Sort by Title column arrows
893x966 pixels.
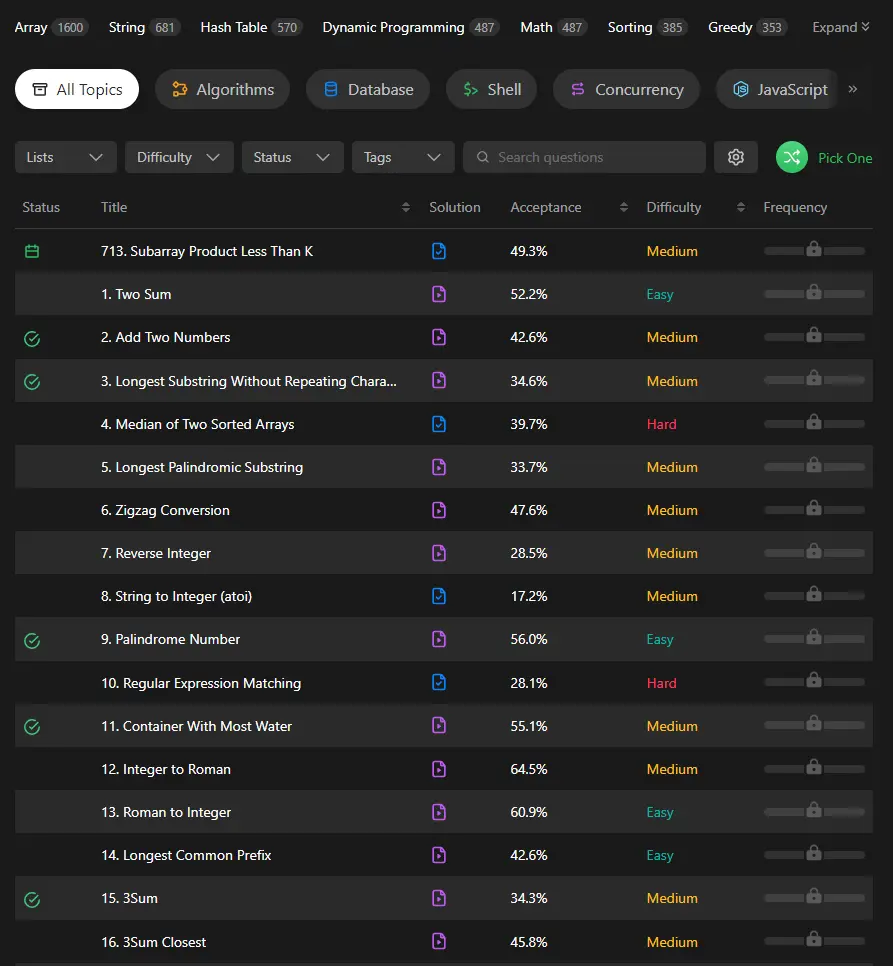tap(405, 207)
